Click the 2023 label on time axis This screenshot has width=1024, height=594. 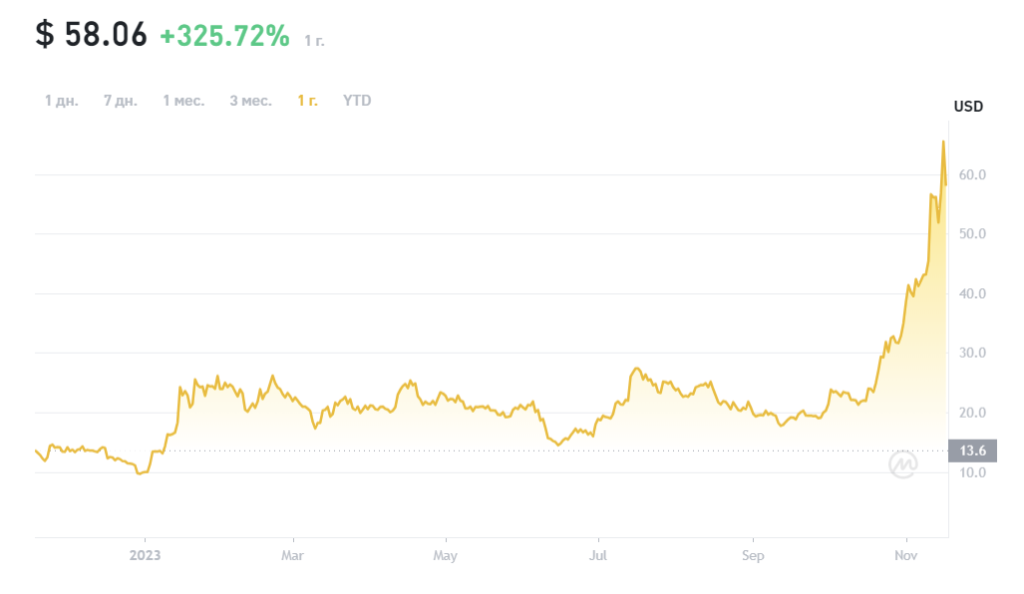144,555
